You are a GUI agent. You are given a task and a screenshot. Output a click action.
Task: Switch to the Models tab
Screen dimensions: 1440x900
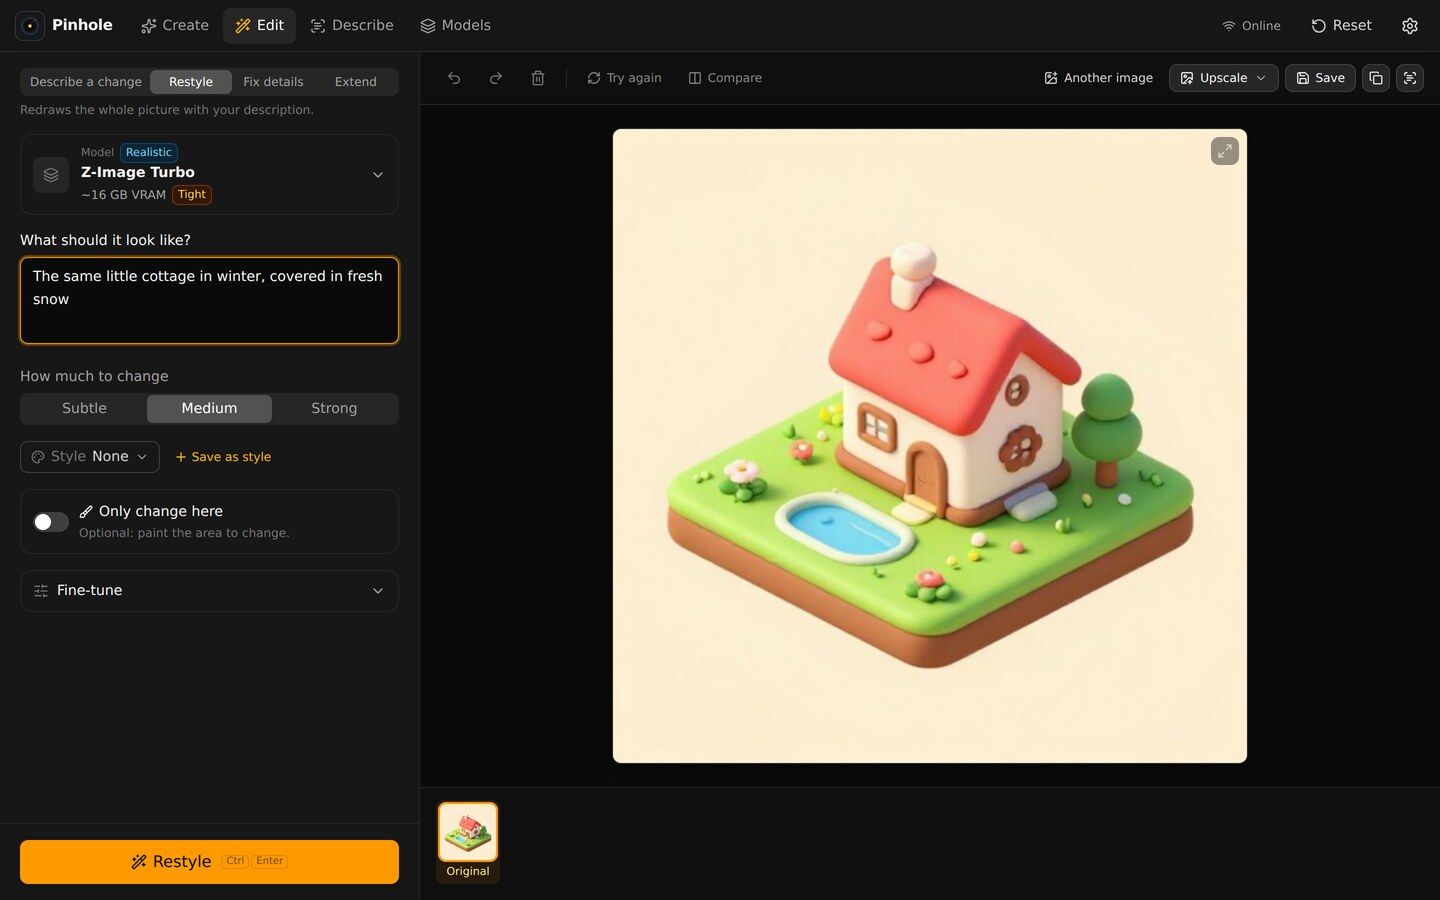455,26
